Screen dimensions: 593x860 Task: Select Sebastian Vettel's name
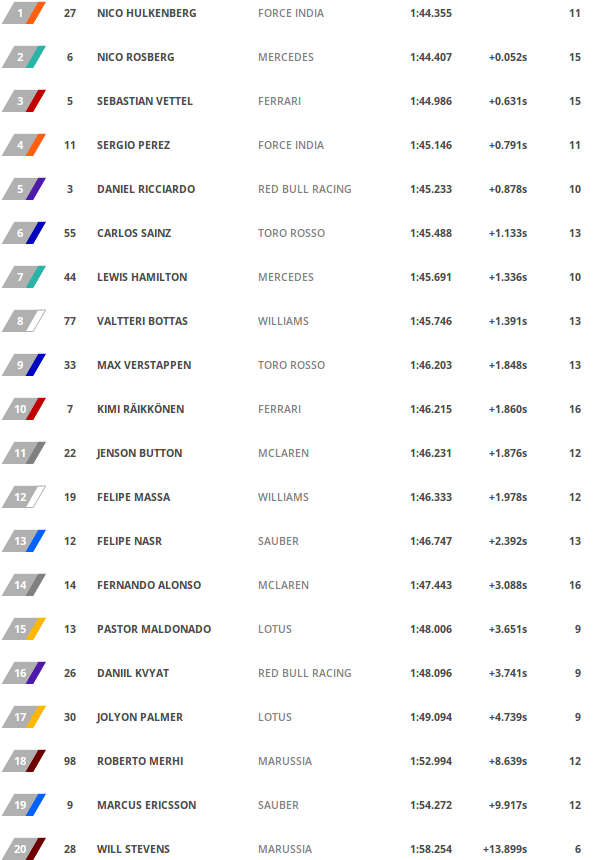tap(145, 101)
